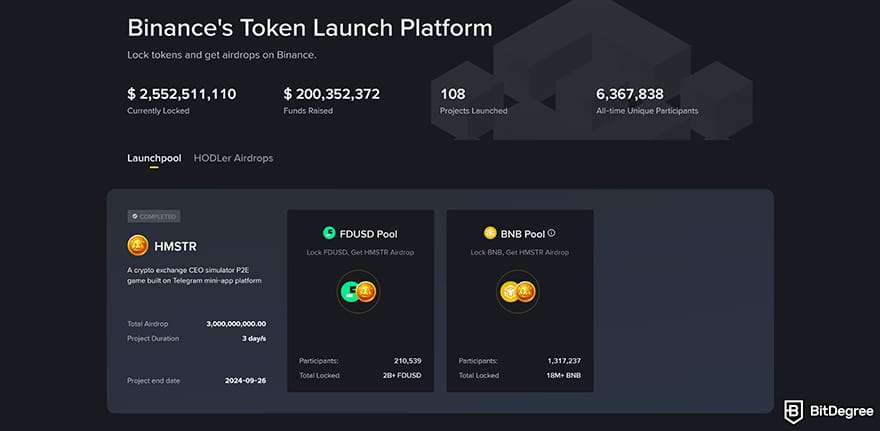Click the $ 200,352,372 Funds Raised value
Screen dimensions: 880x431
point(332,94)
